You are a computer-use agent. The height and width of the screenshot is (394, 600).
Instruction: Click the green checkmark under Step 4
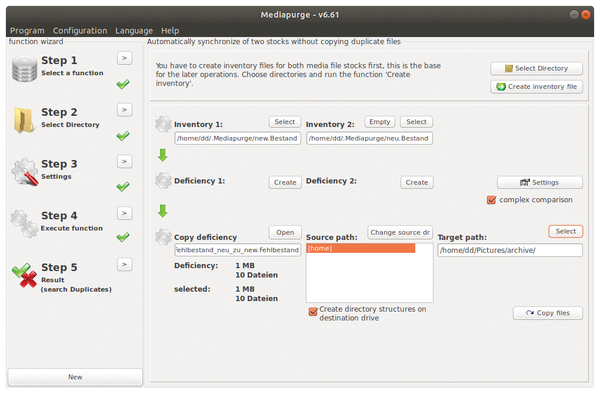[123, 237]
